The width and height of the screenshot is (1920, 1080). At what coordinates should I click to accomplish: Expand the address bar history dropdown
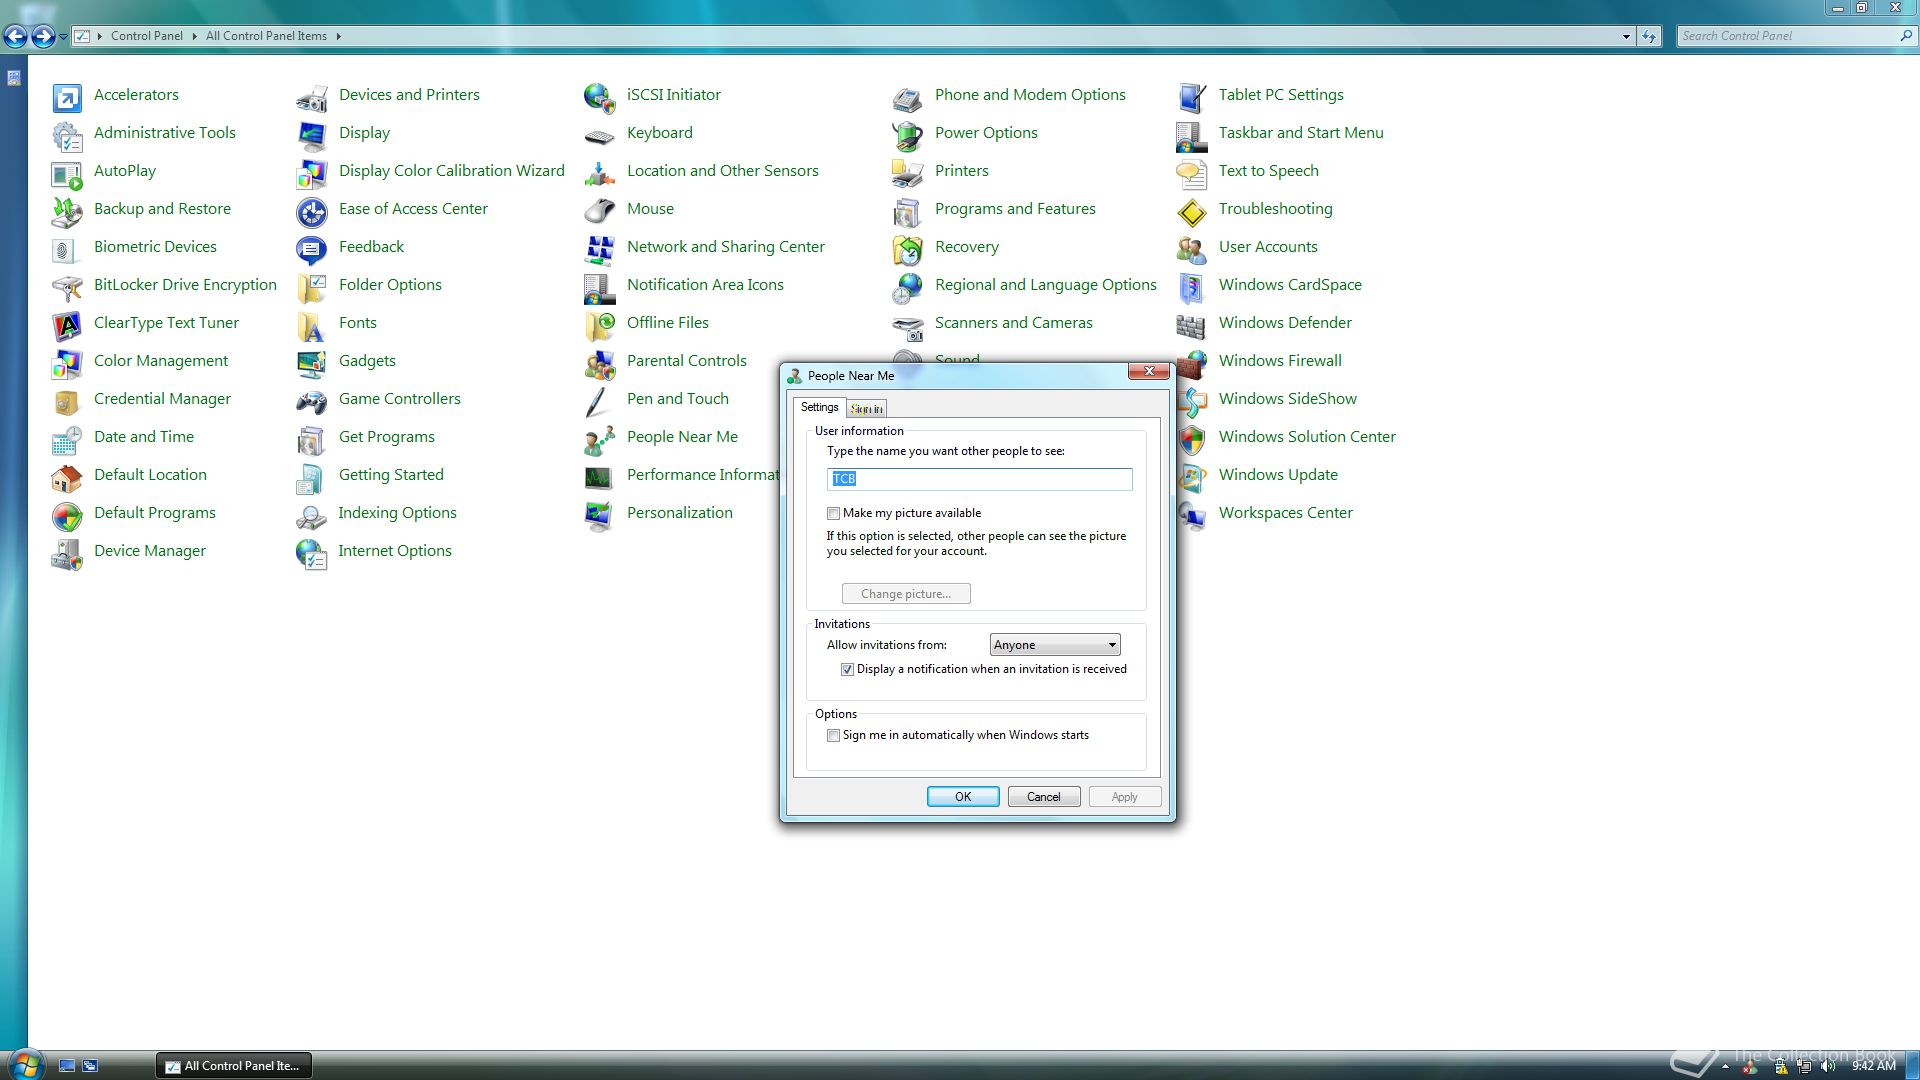(1626, 36)
